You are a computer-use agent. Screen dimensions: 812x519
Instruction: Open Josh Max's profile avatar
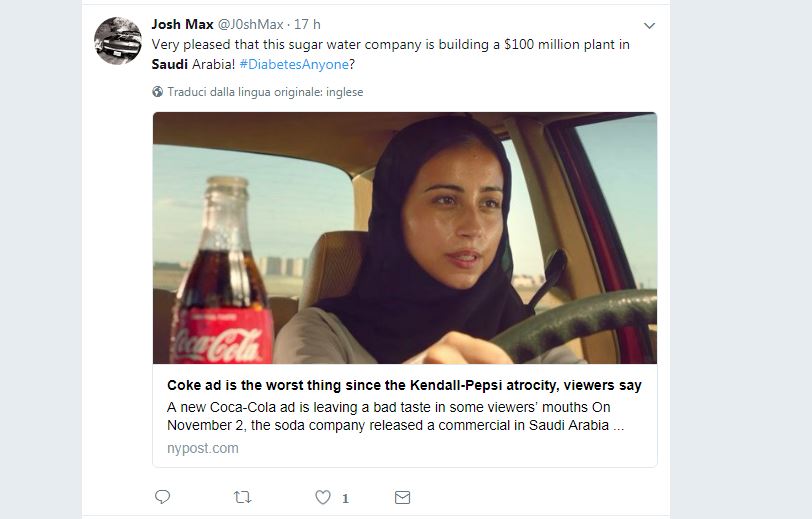point(117,41)
